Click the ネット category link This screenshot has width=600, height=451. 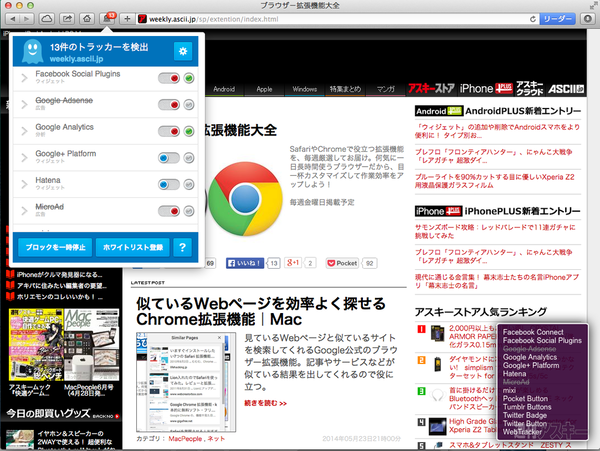[216, 439]
